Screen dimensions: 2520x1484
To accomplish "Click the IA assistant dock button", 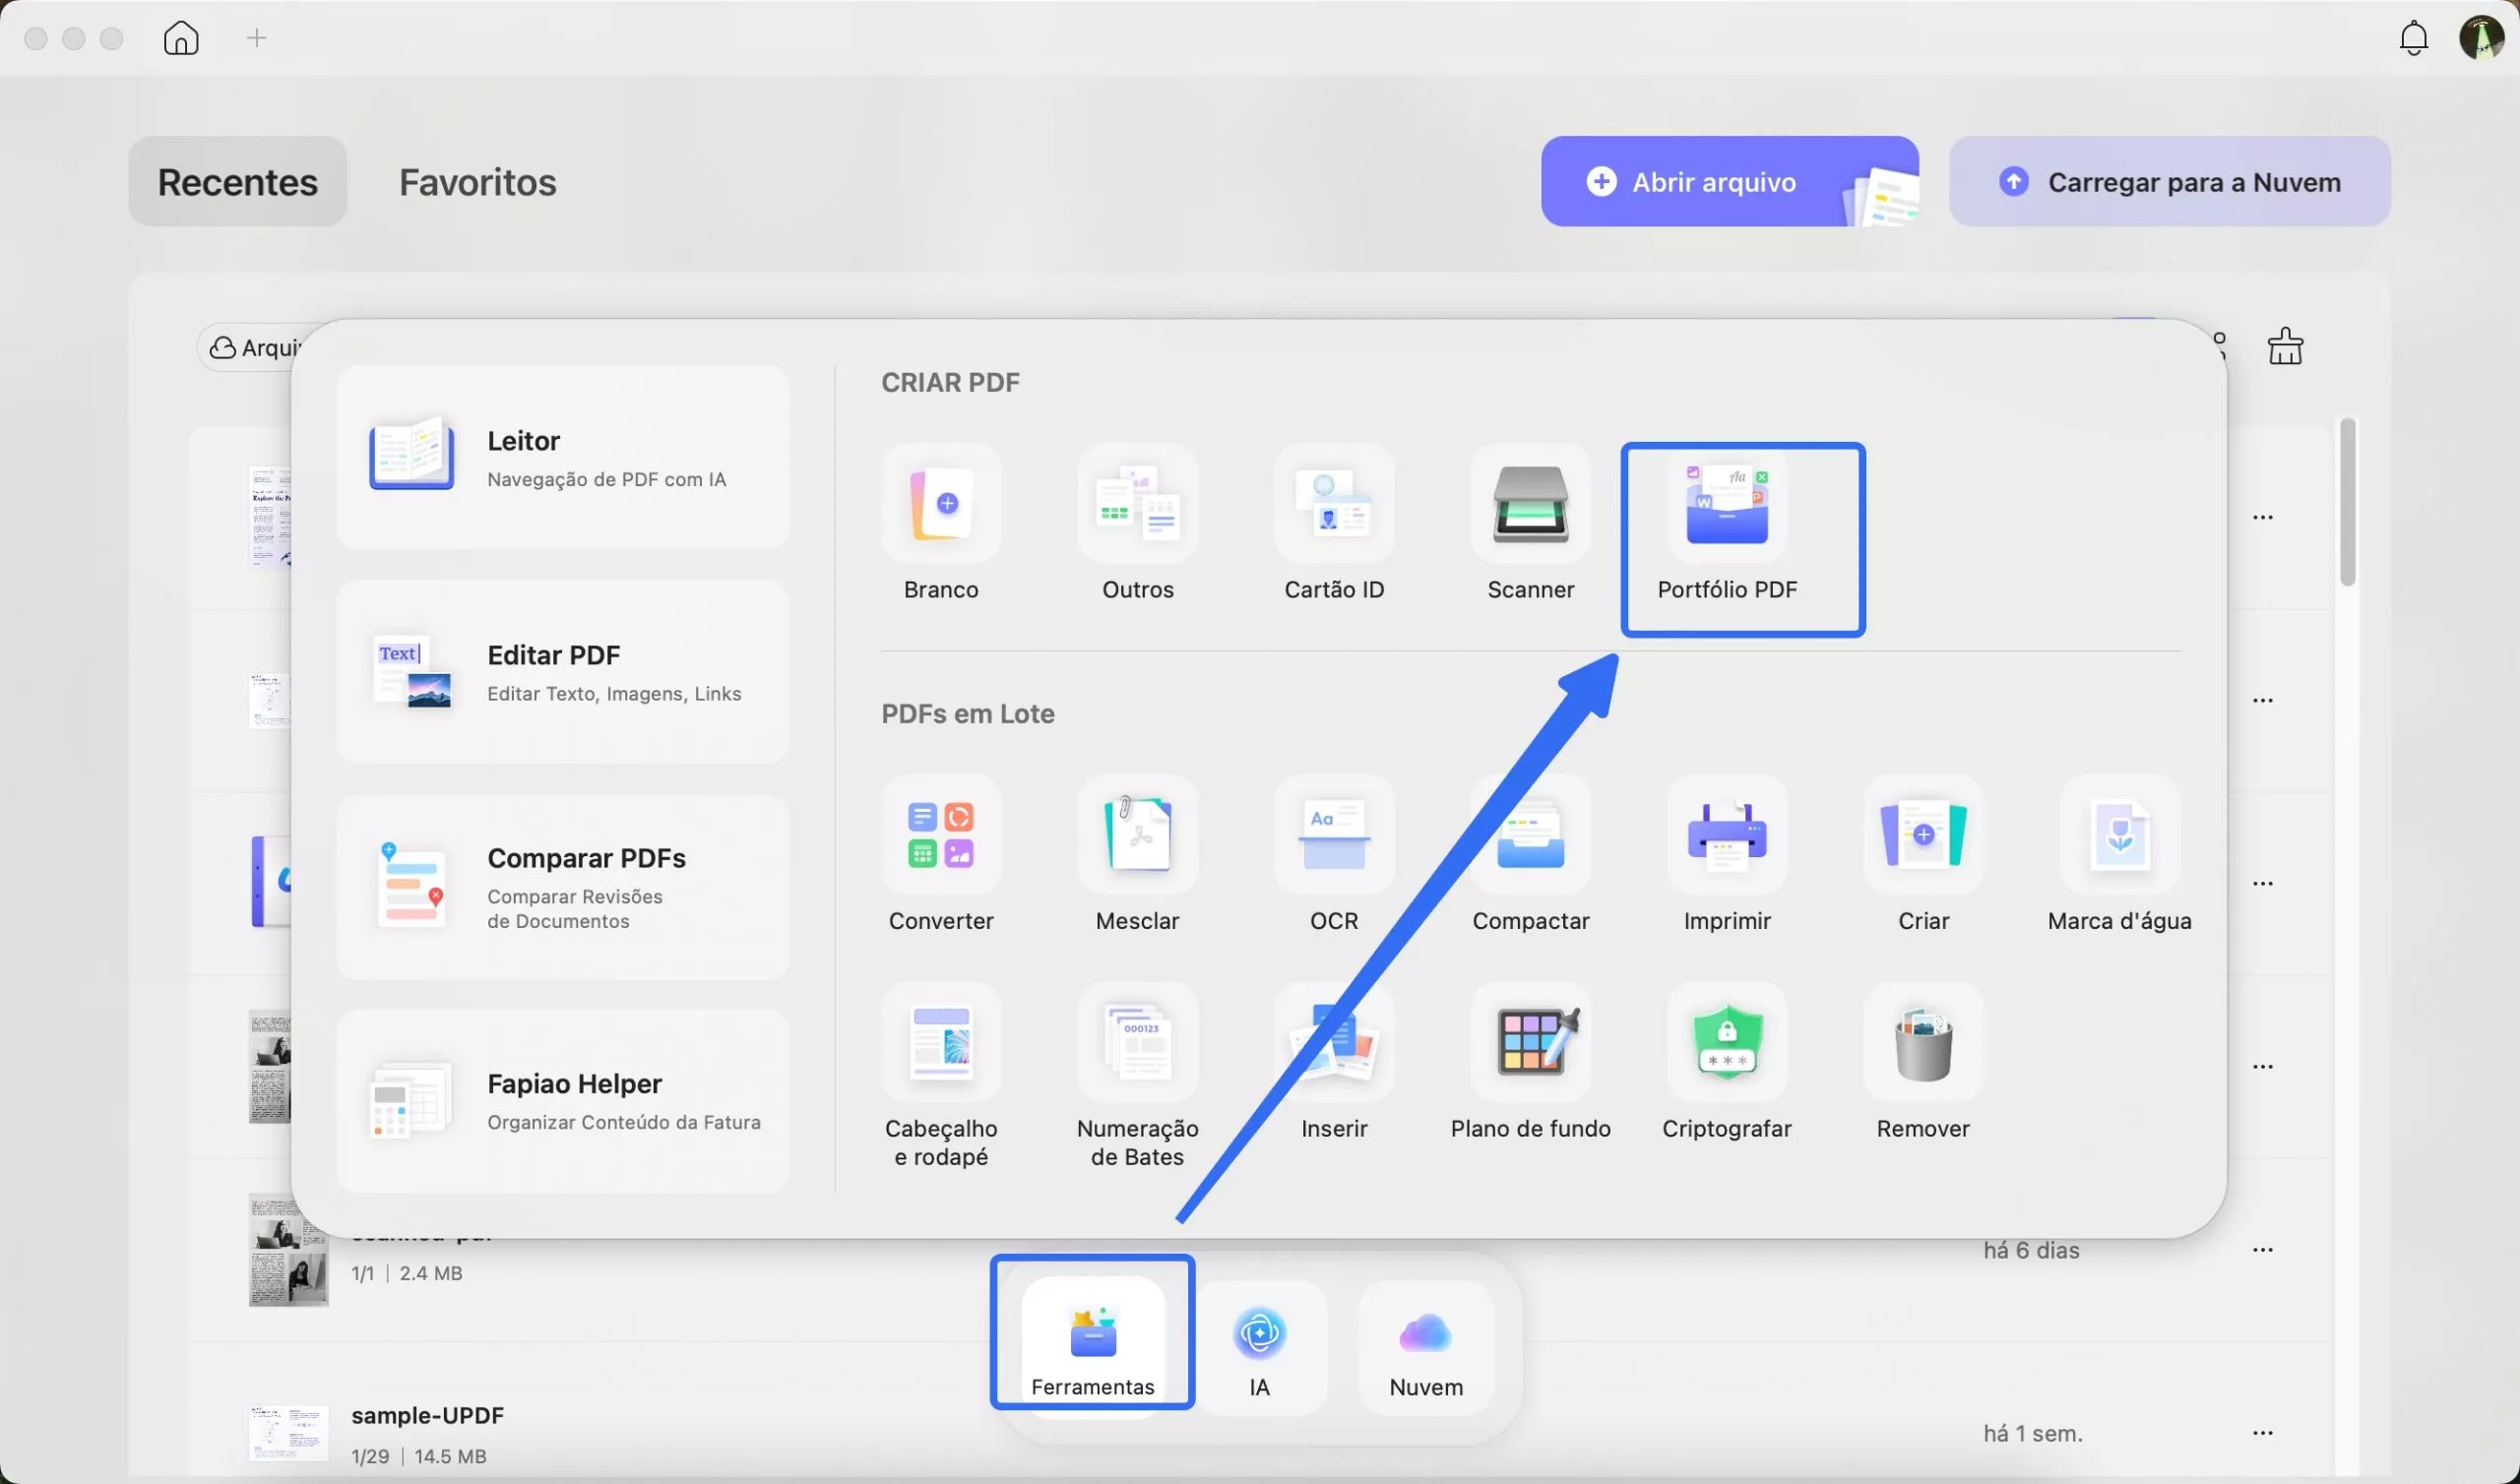I will click(1259, 1346).
